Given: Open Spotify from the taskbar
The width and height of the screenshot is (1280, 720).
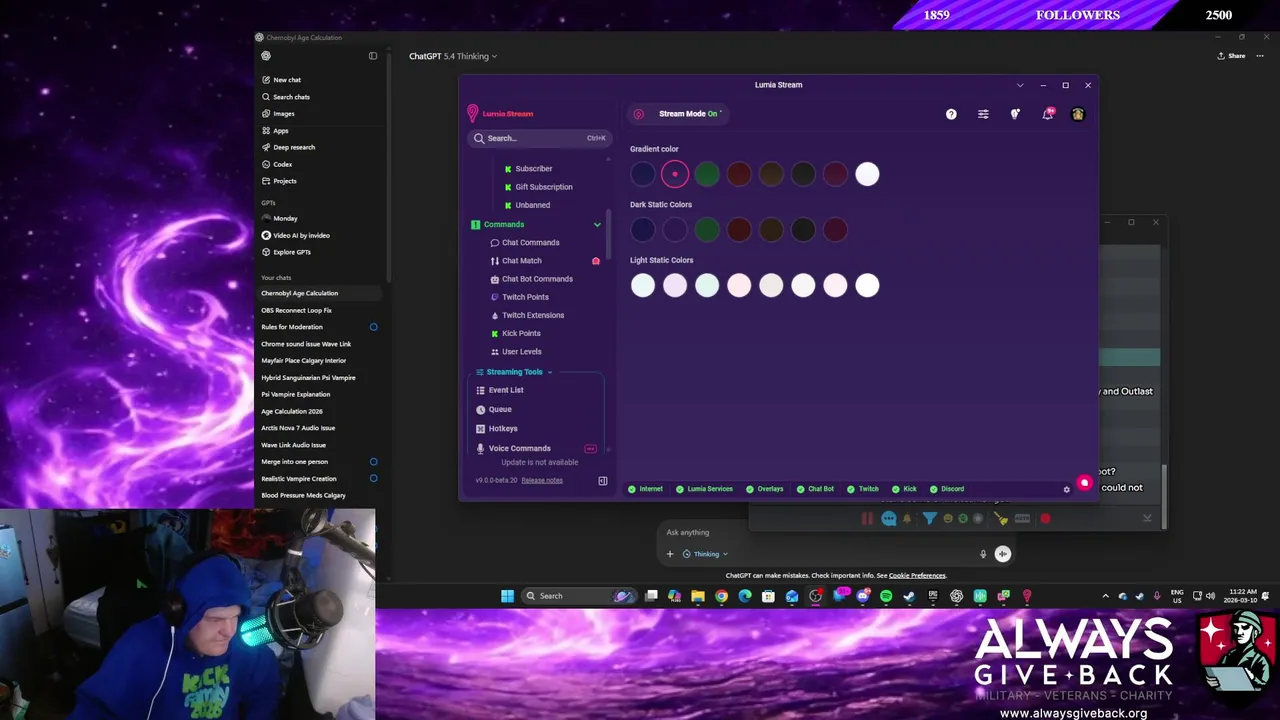Looking at the screenshot, I should click(886, 596).
